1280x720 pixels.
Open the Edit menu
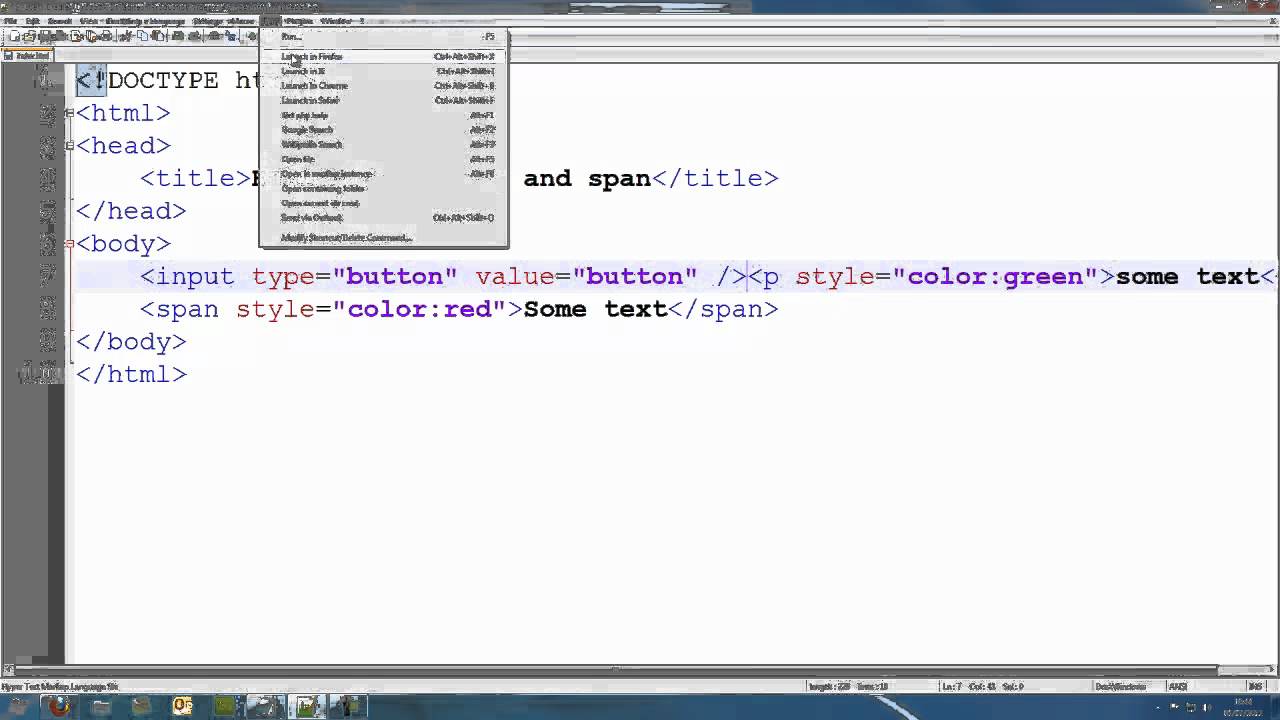click(33, 21)
